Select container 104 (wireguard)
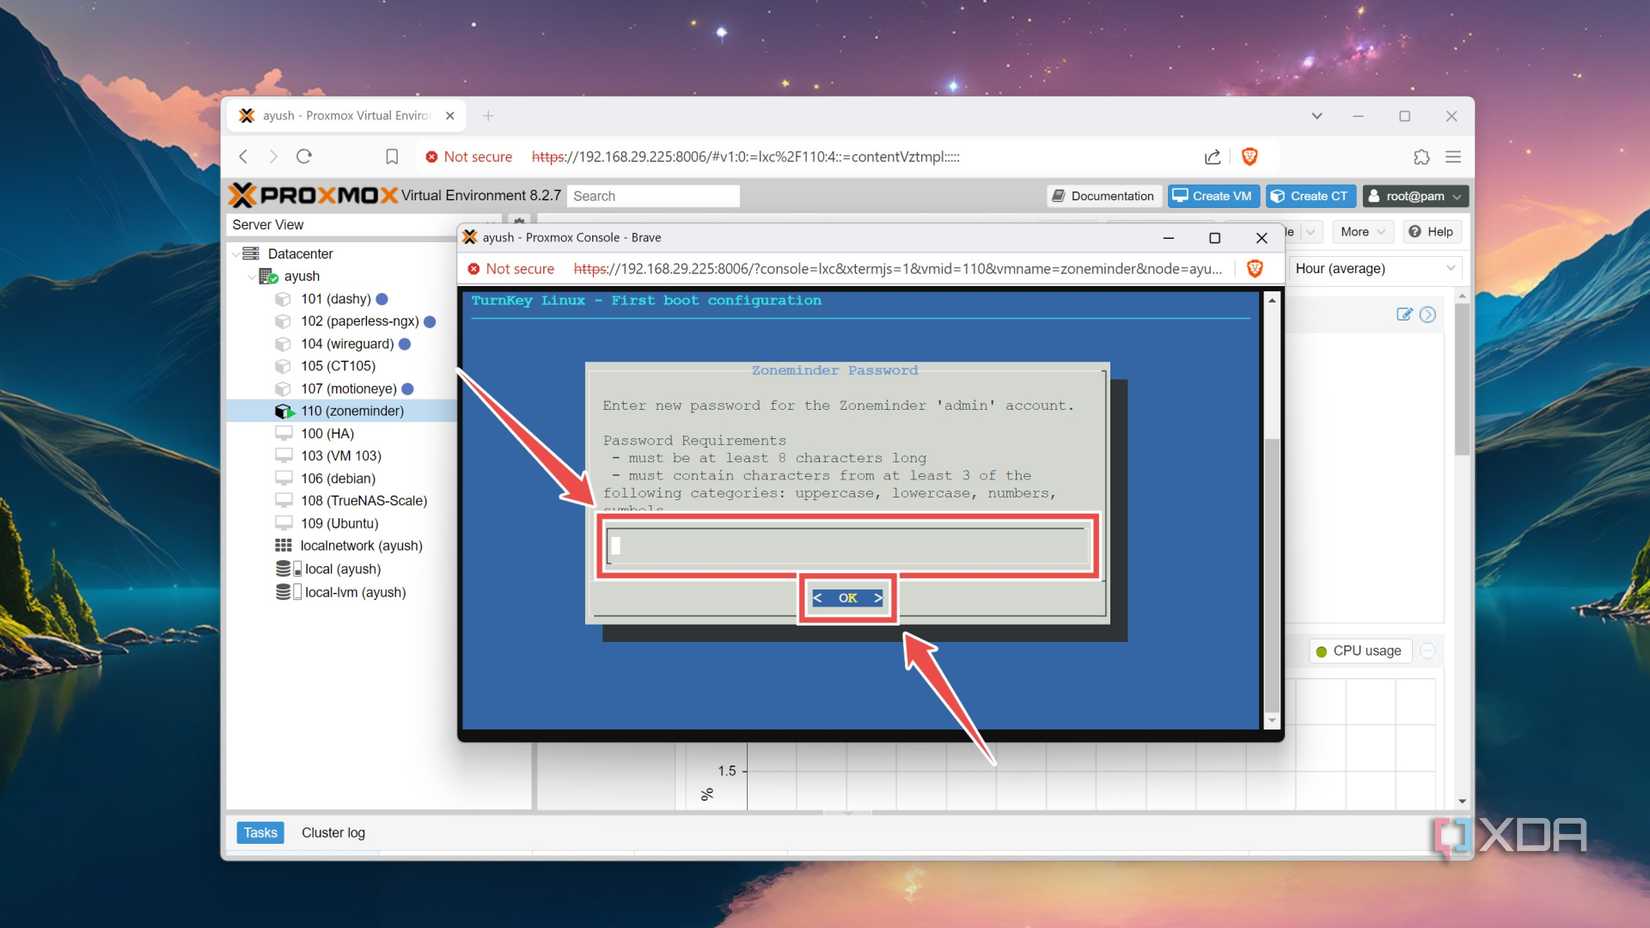1650x928 pixels. 346,344
